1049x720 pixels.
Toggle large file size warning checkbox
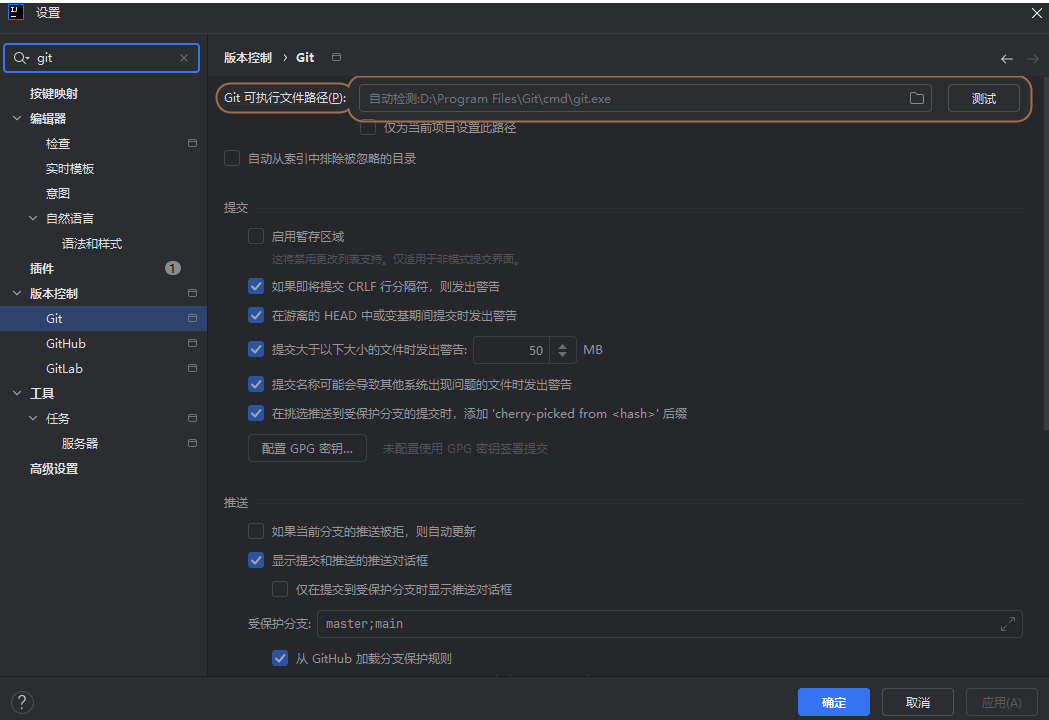tap(256, 349)
